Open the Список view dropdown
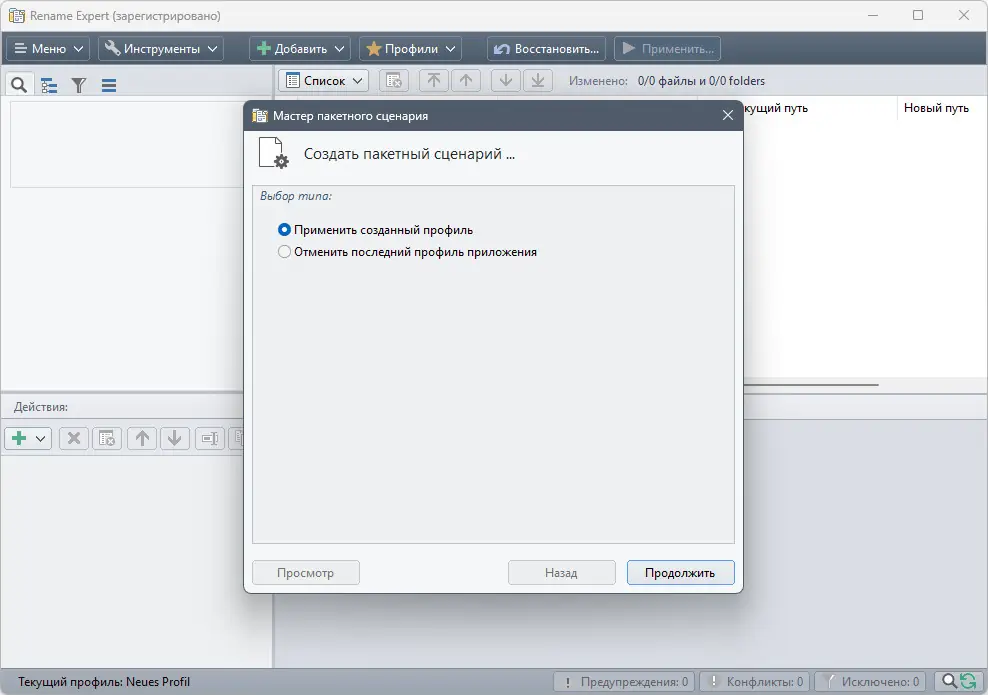 point(324,81)
